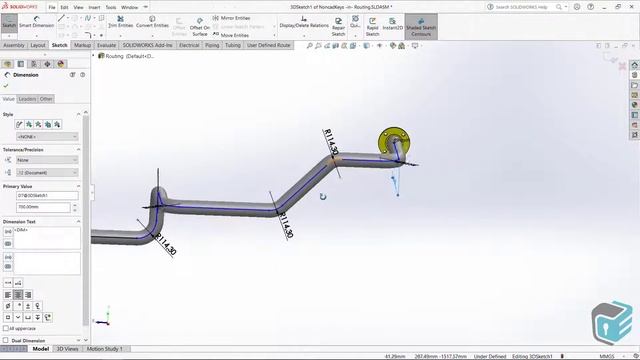Open the Piping ribbon tab
Image resolution: width=640 pixels, height=360 pixels.
(212, 45)
